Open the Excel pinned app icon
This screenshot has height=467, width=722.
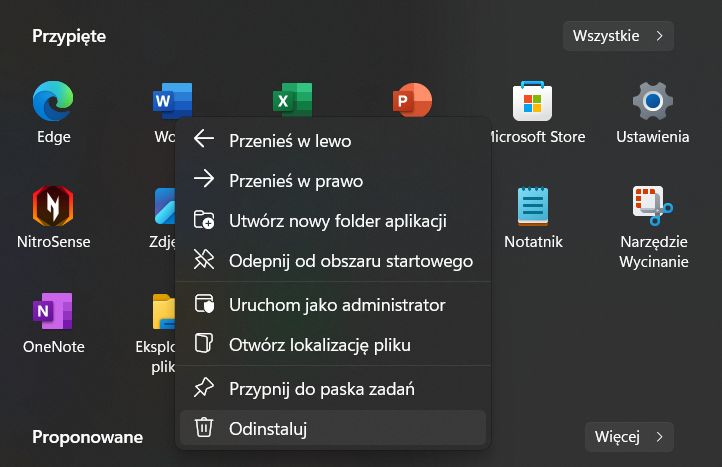[x=292, y=99]
